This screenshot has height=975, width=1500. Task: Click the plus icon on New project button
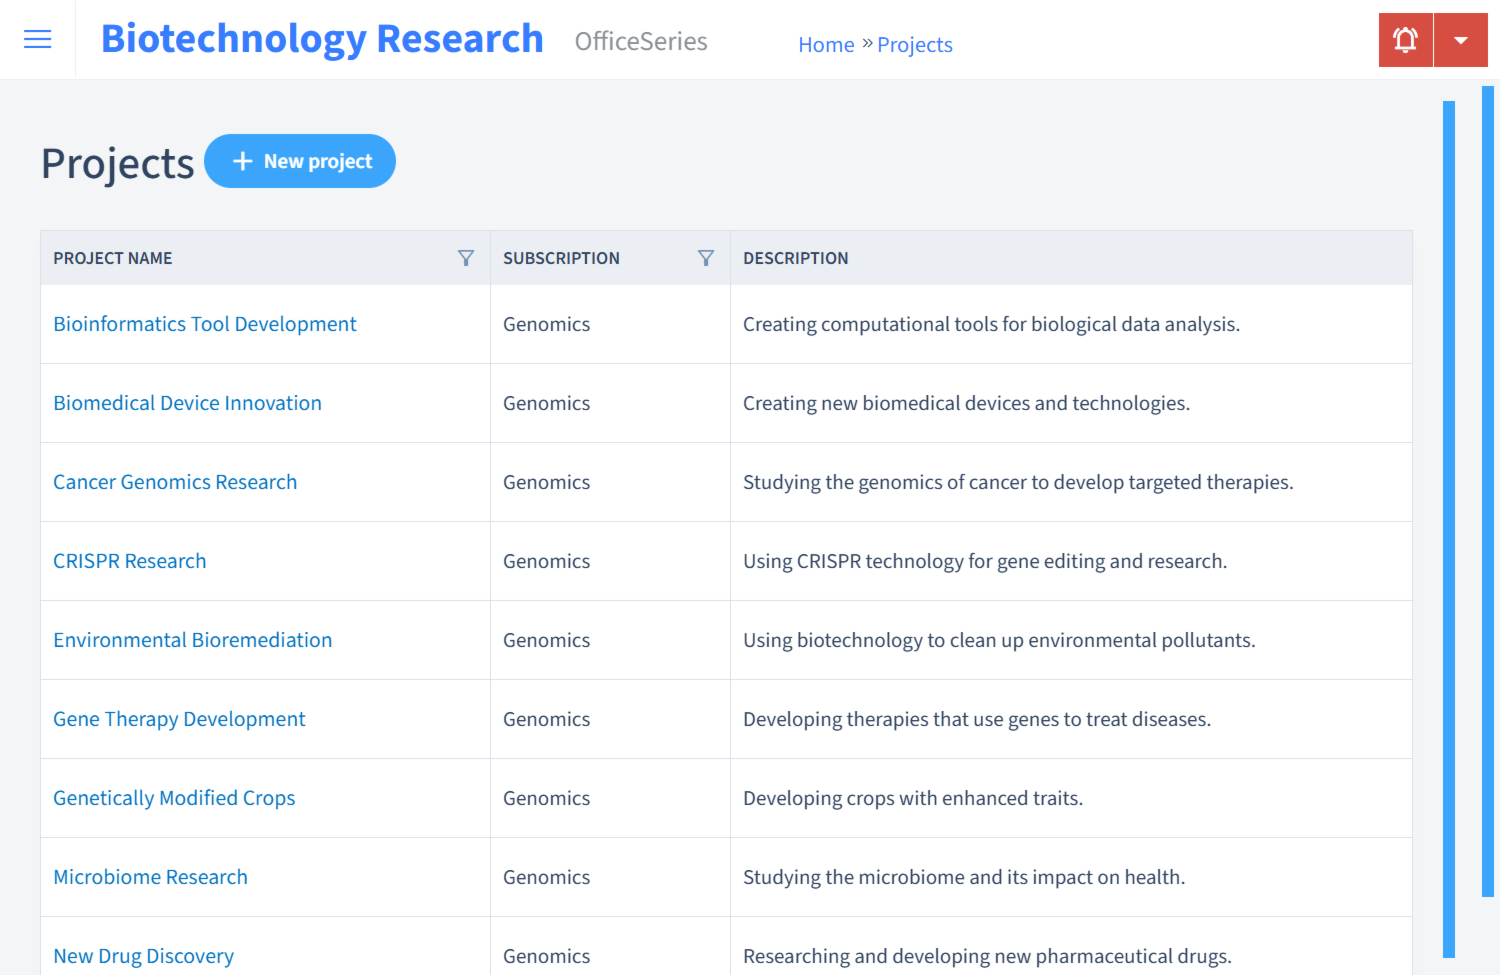[243, 160]
